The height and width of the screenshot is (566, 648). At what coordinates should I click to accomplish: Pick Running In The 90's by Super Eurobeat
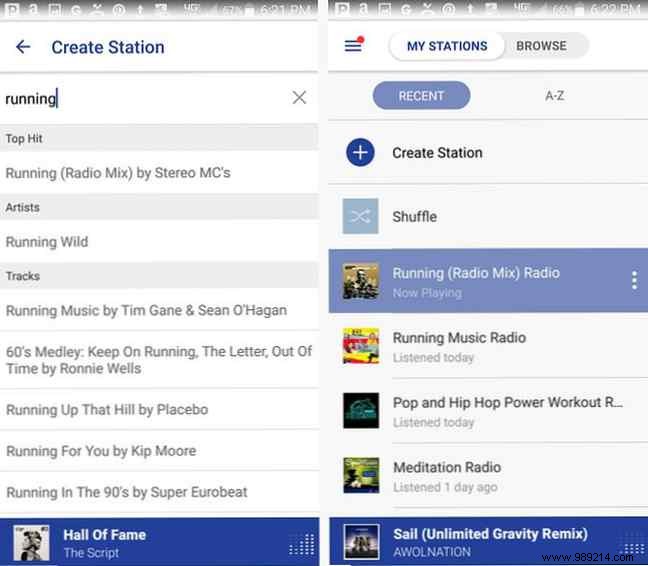click(x=159, y=492)
